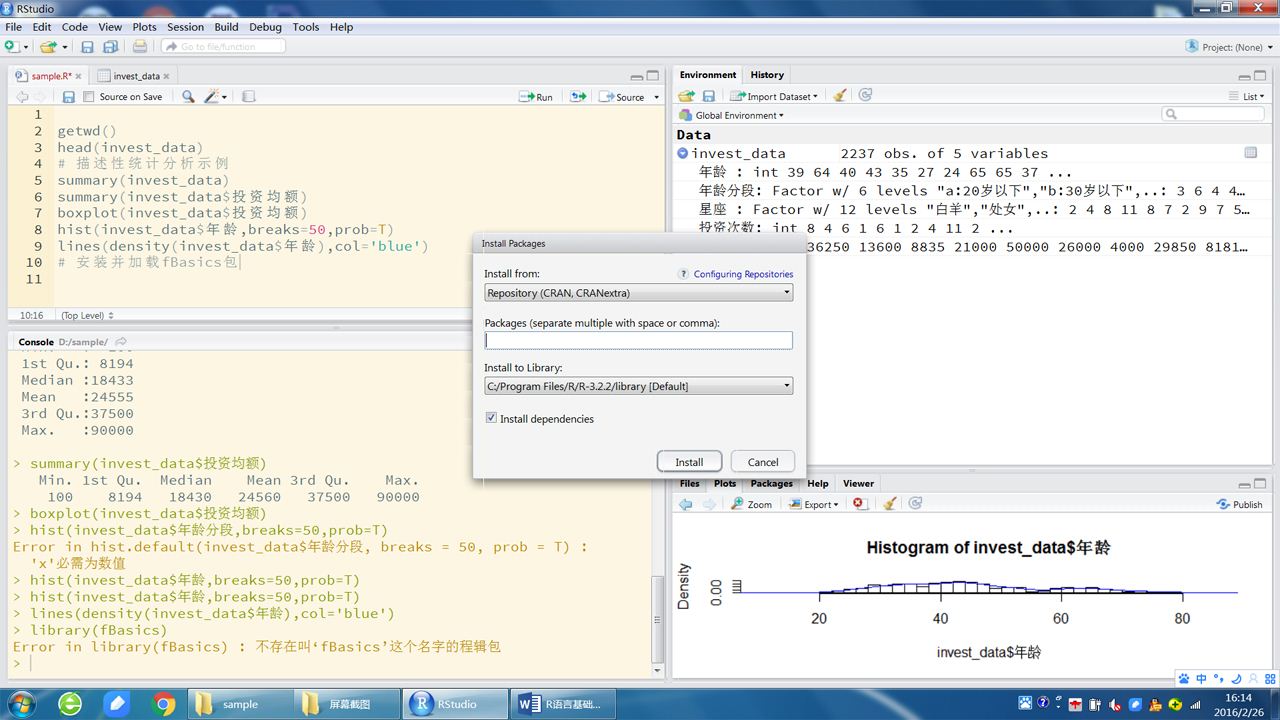Click the Open File folder icon in main toolbar
Screen dimensions: 1280x720
click(48, 47)
